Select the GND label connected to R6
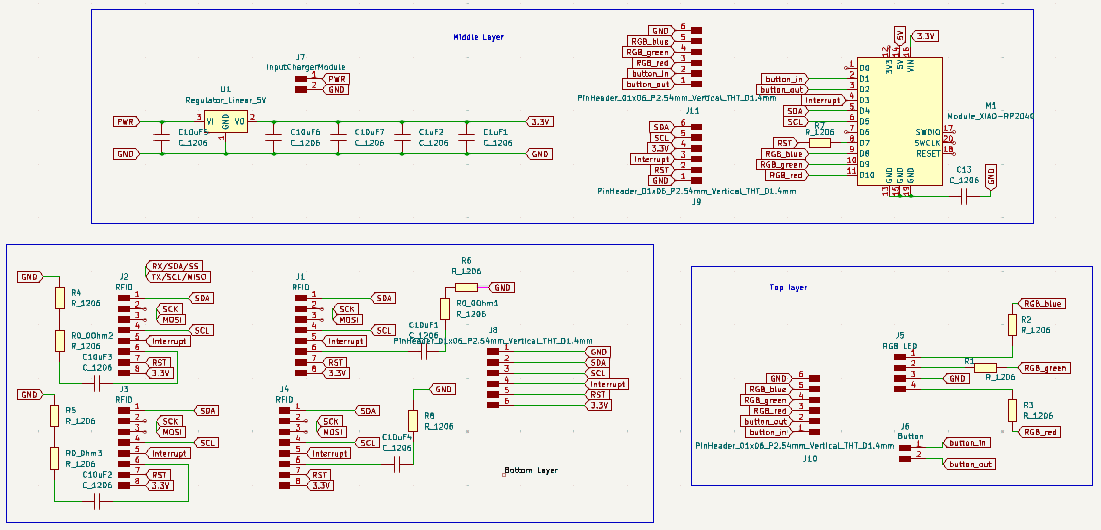Image resolution: width=1101 pixels, height=530 pixels. click(501, 287)
